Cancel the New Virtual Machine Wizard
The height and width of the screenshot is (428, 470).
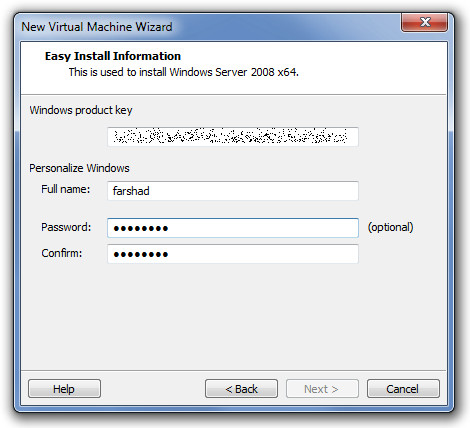pyautogui.click(x=403, y=389)
